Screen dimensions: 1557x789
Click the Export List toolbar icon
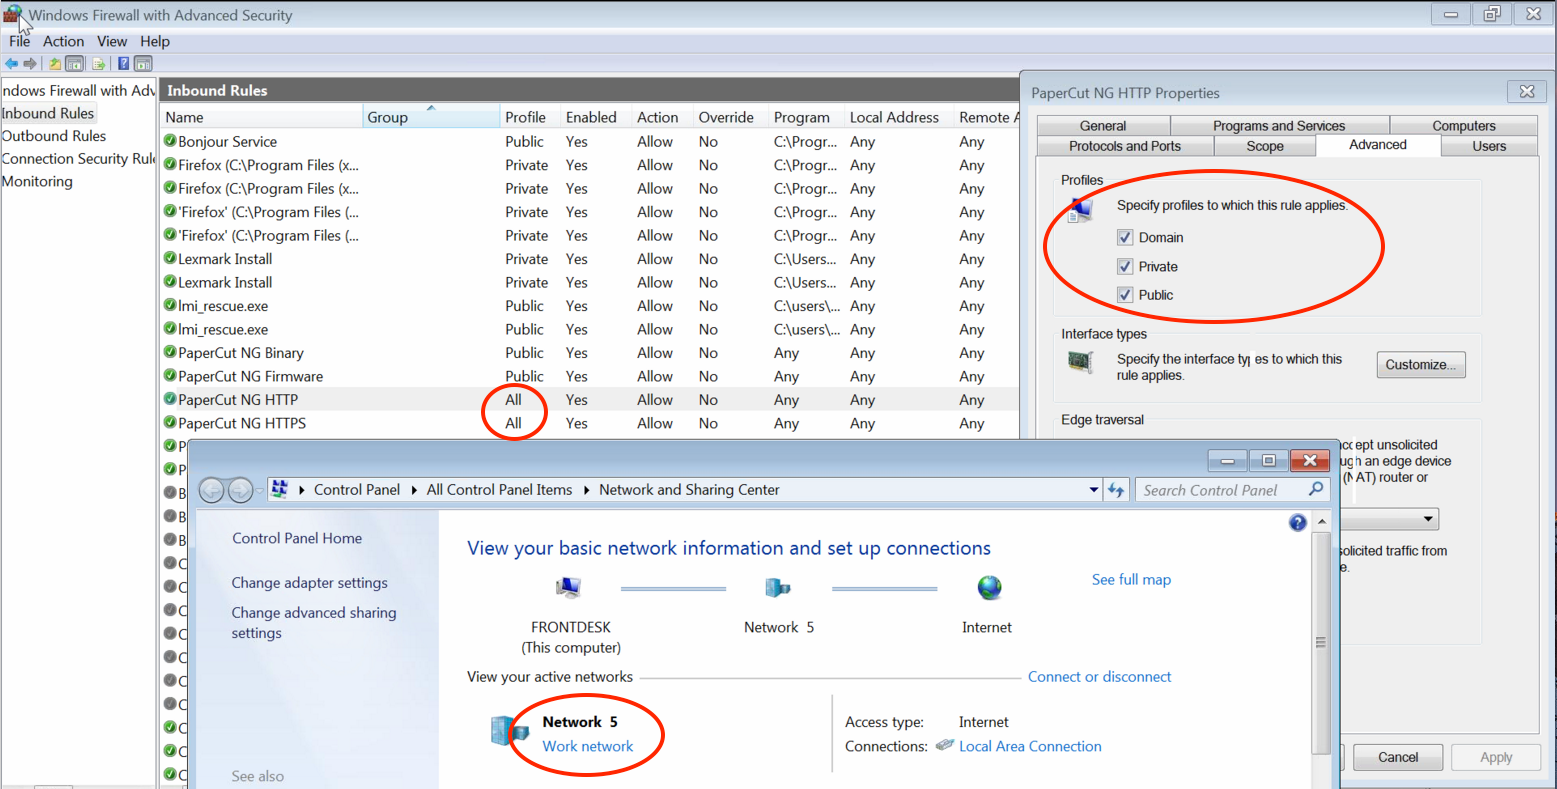[x=98, y=63]
